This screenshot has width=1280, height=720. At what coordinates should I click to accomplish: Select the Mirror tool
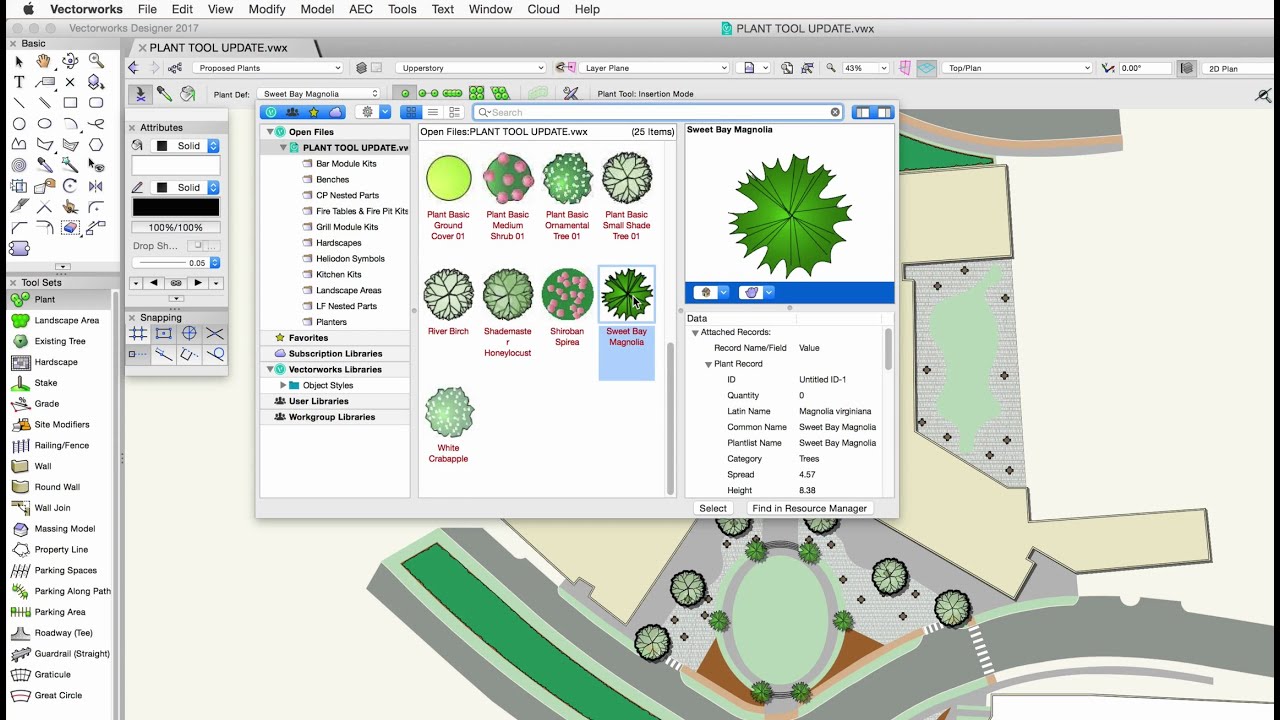tap(96, 186)
